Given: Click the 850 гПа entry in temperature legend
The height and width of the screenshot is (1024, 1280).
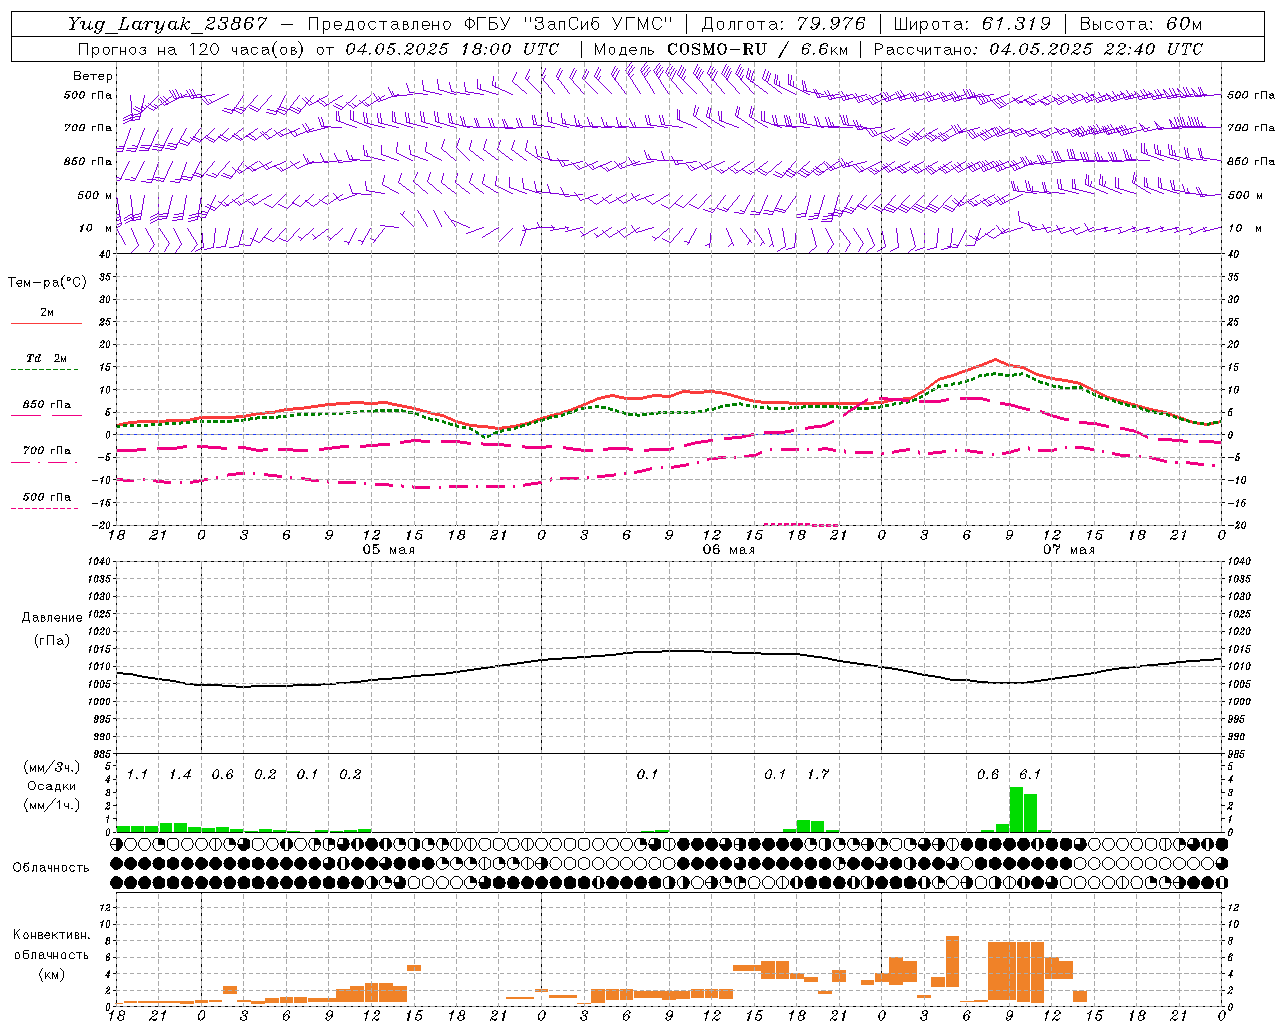Looking at the screenshot, I should [x=47, y=405].
